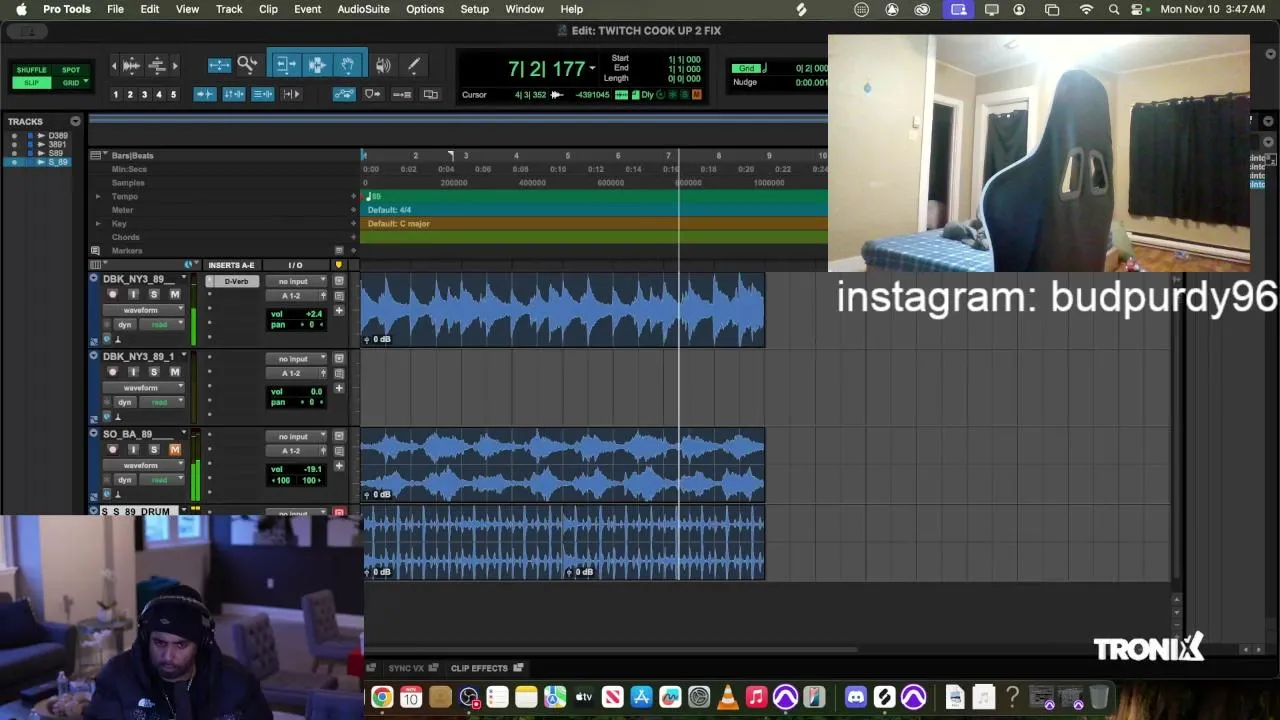
Task: Open the App Store from the Dock
Action: point(641,697)
